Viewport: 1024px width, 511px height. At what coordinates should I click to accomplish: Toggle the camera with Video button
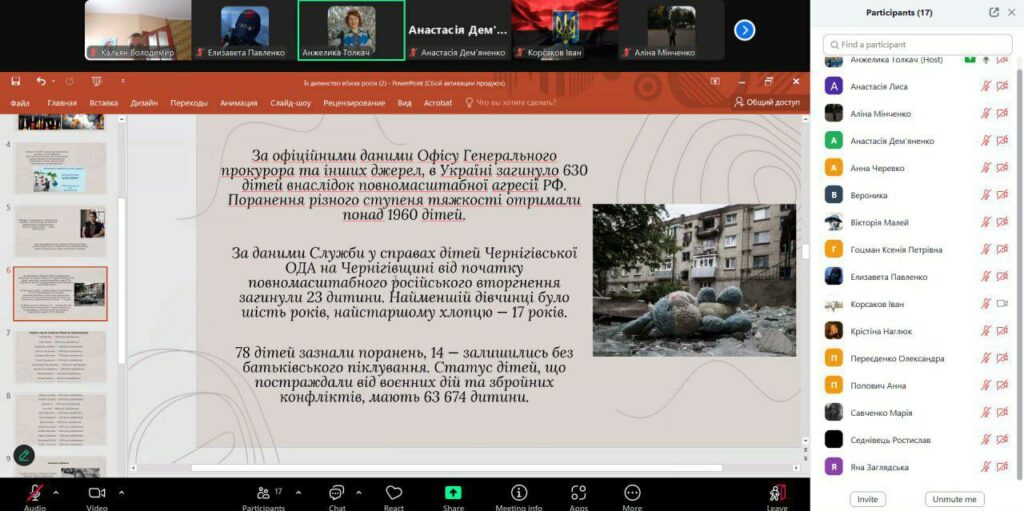coord(97,492)
